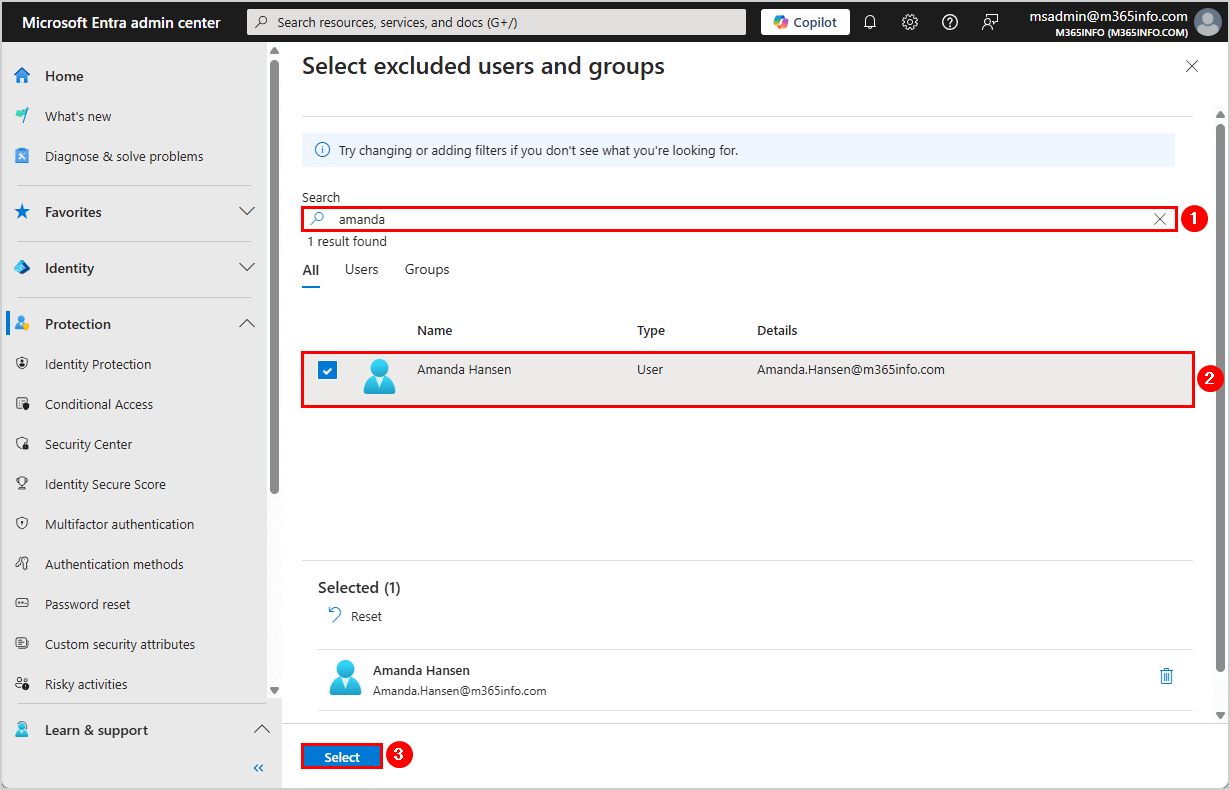This screenshot has height=790, width=1230.
Task: Click the msadmin account avatar
Action: [x=1208, y=22]
